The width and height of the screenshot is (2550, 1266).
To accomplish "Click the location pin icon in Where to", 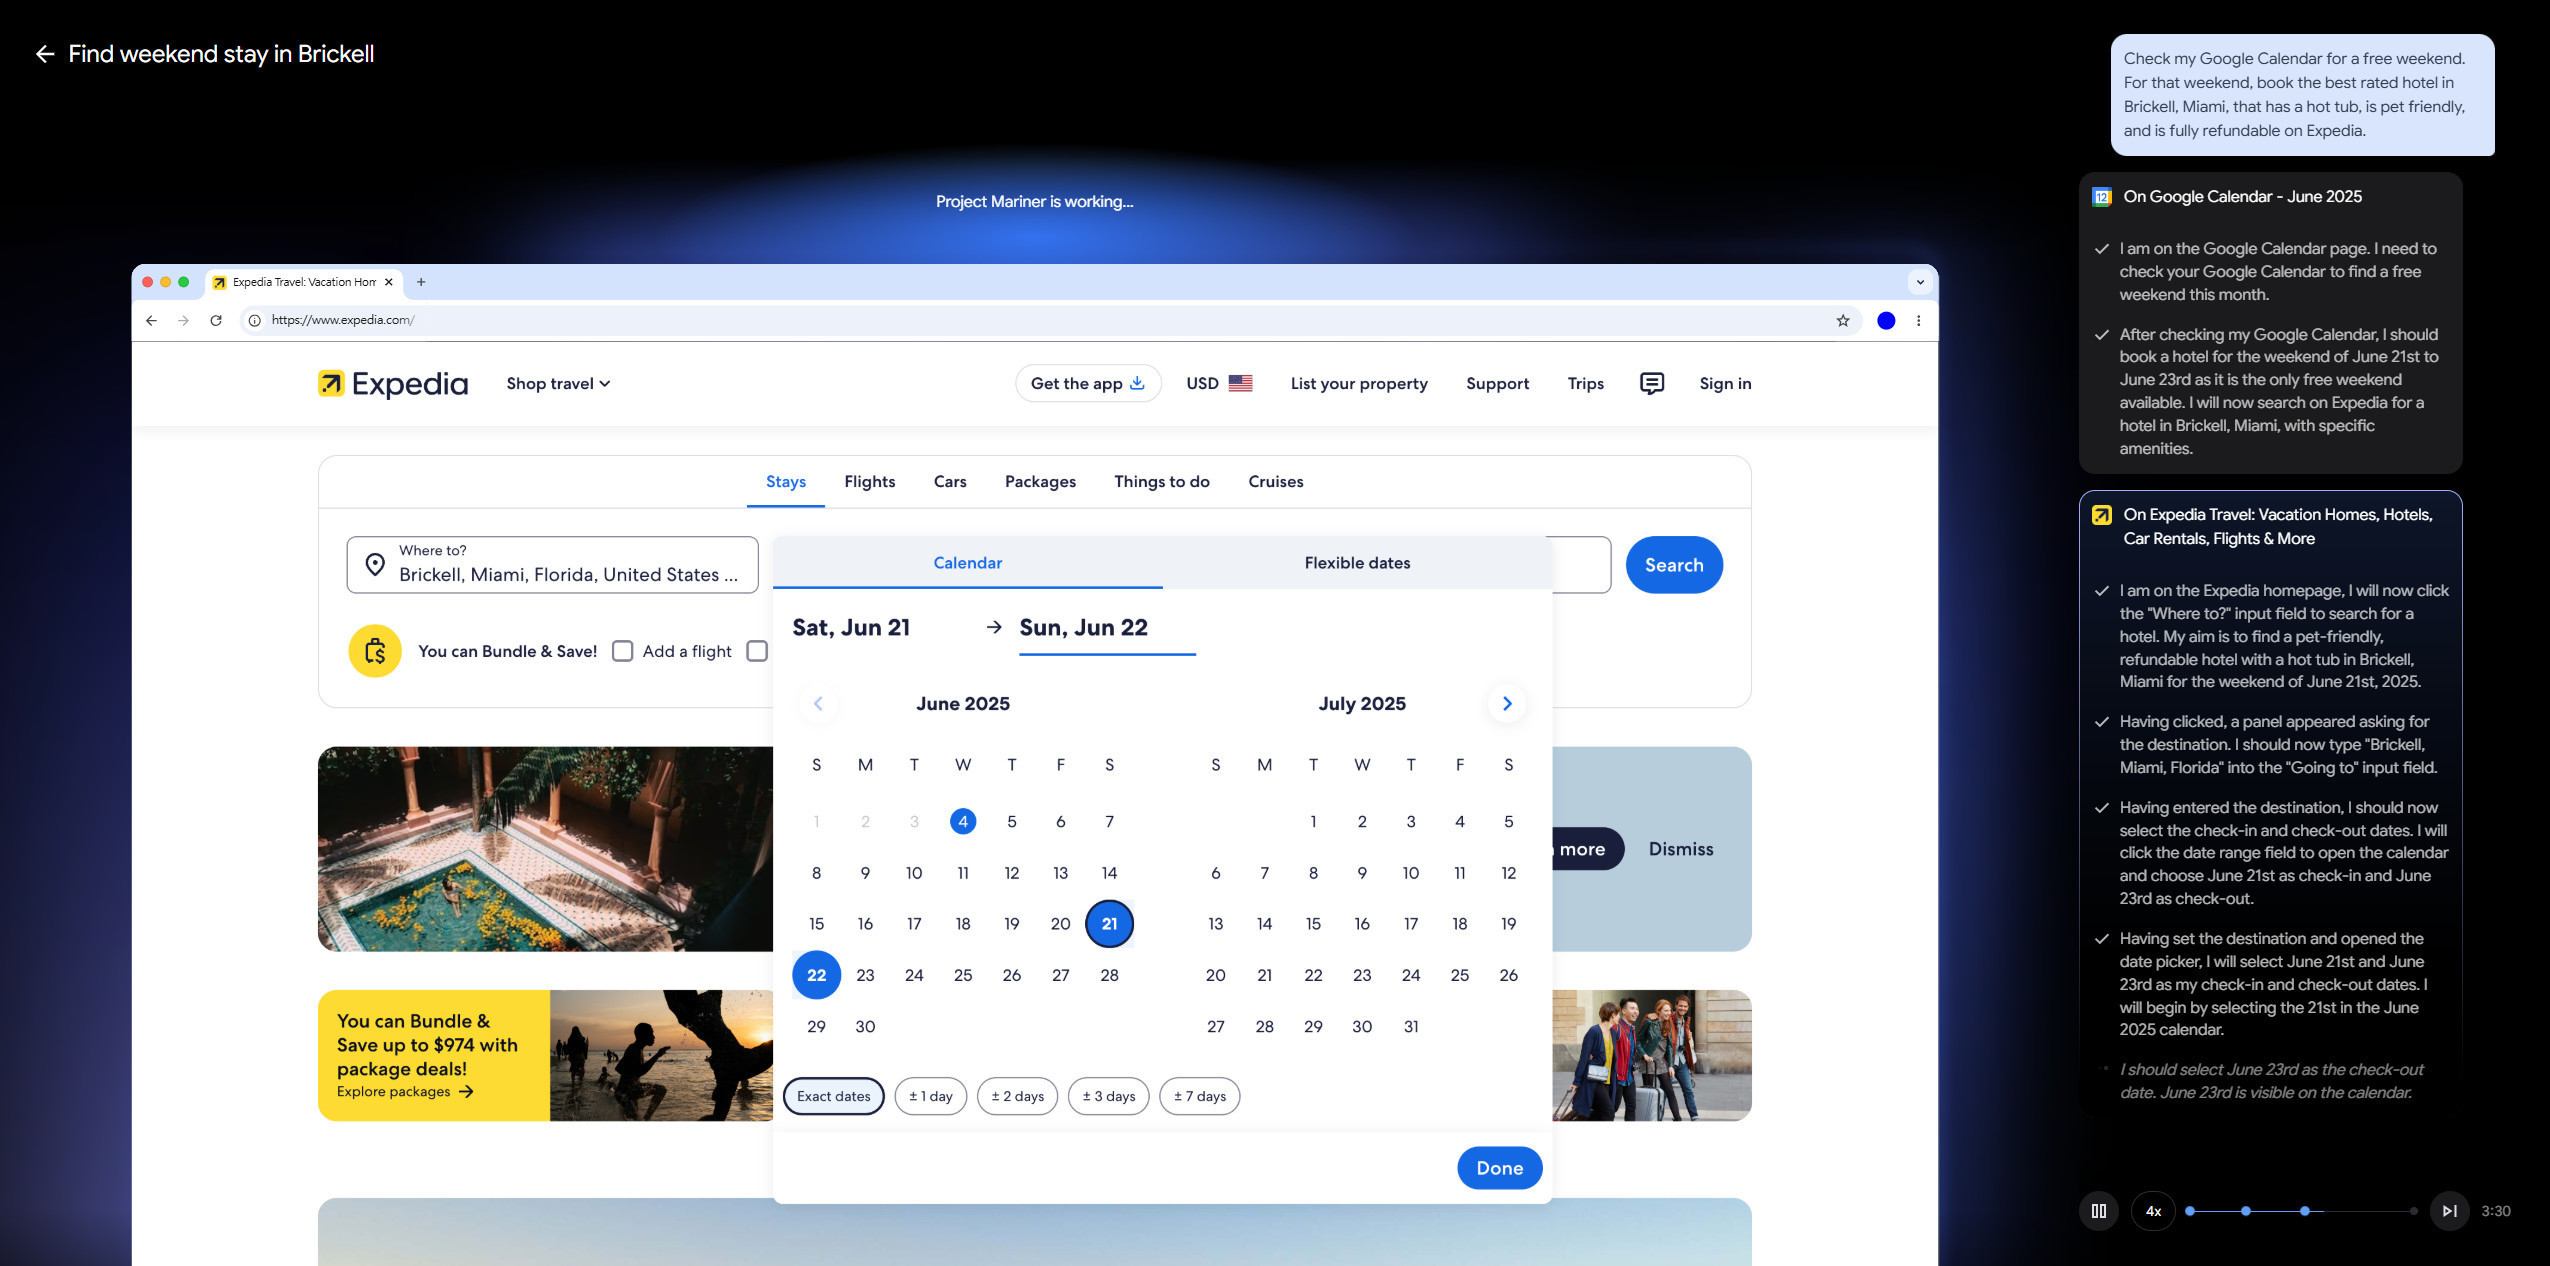I will click(375, 565).
